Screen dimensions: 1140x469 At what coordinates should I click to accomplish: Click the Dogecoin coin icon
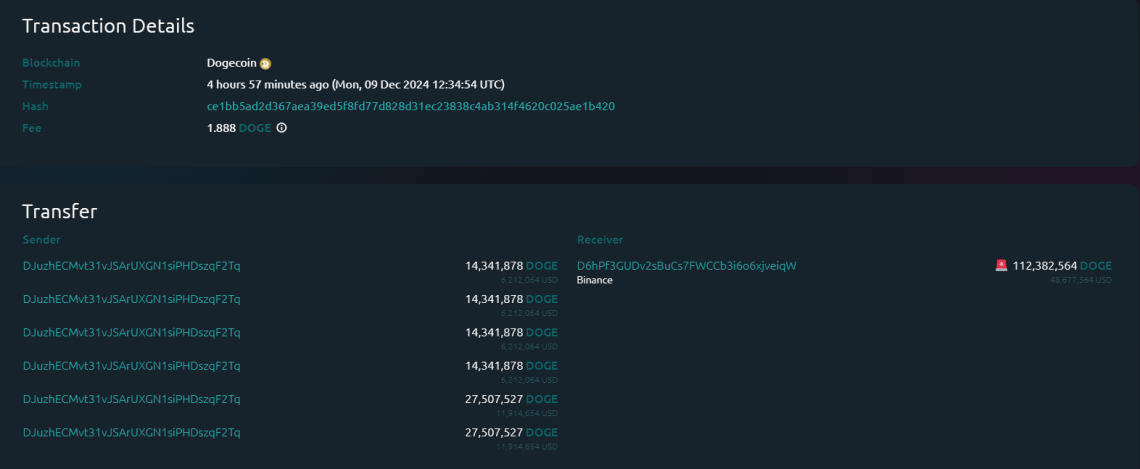point(265,64)
